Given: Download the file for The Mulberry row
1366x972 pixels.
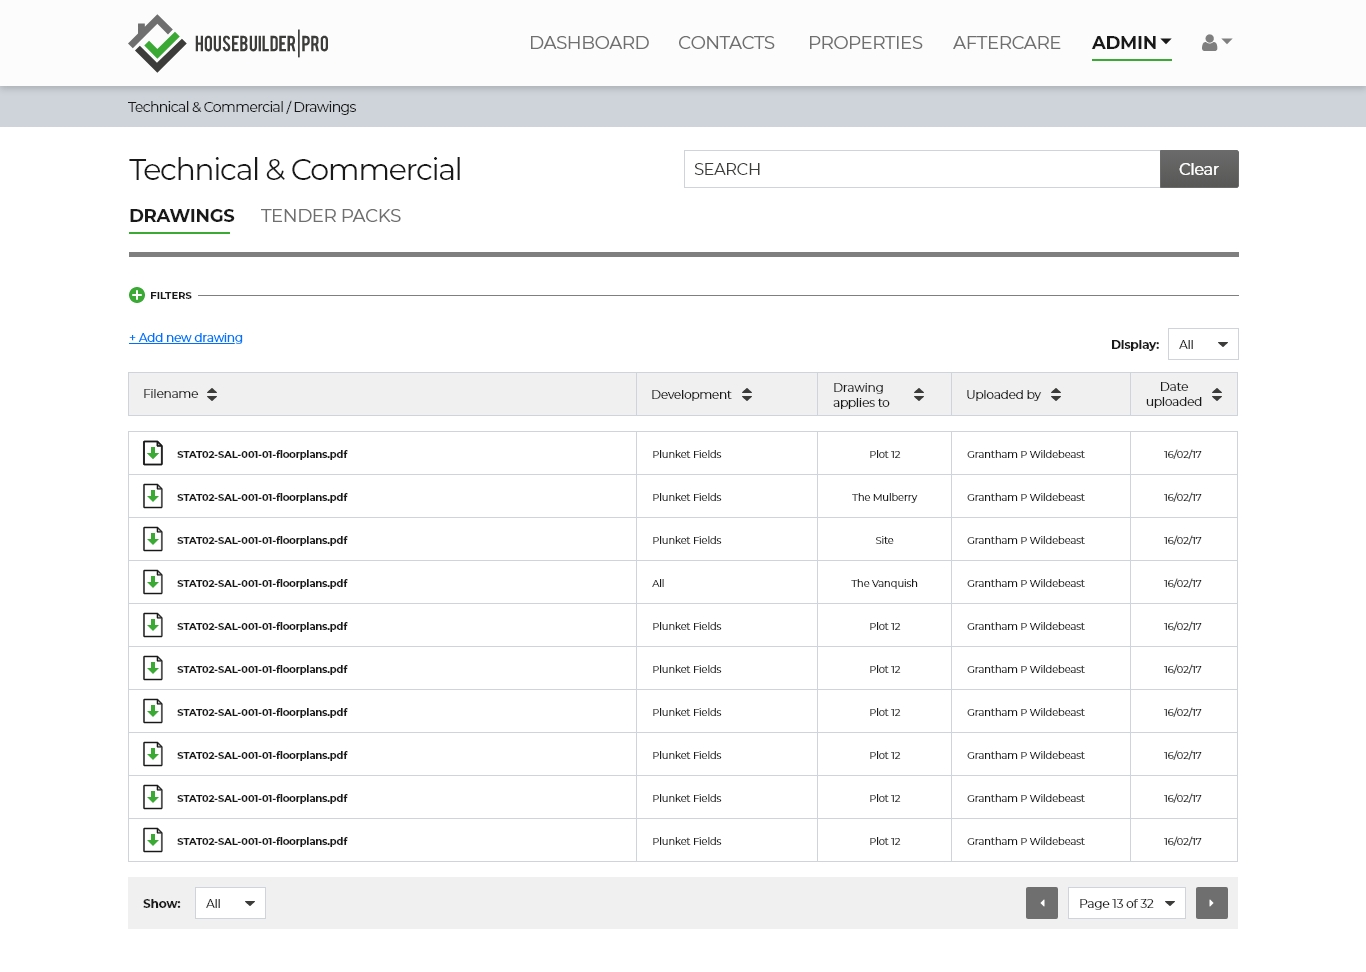Looking at the screenshot, I should [x=153, y=497].
